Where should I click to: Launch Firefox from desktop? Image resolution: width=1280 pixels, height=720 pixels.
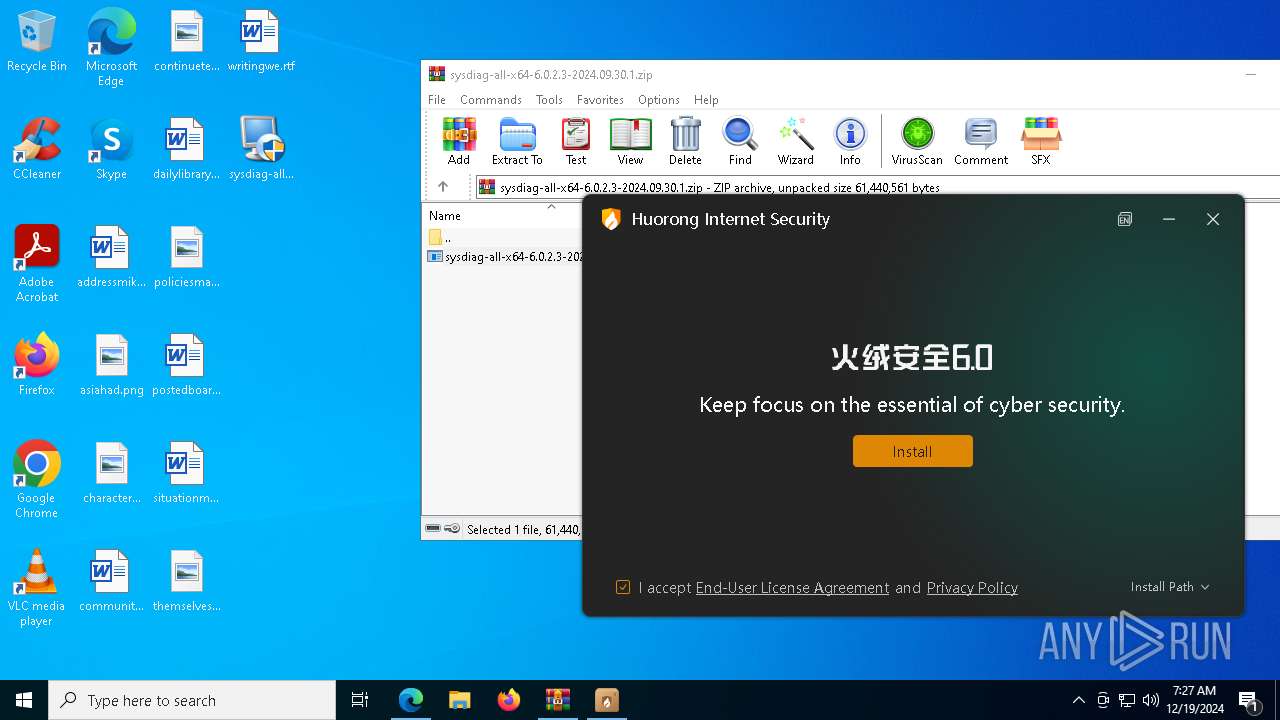[x=37, y=365]
